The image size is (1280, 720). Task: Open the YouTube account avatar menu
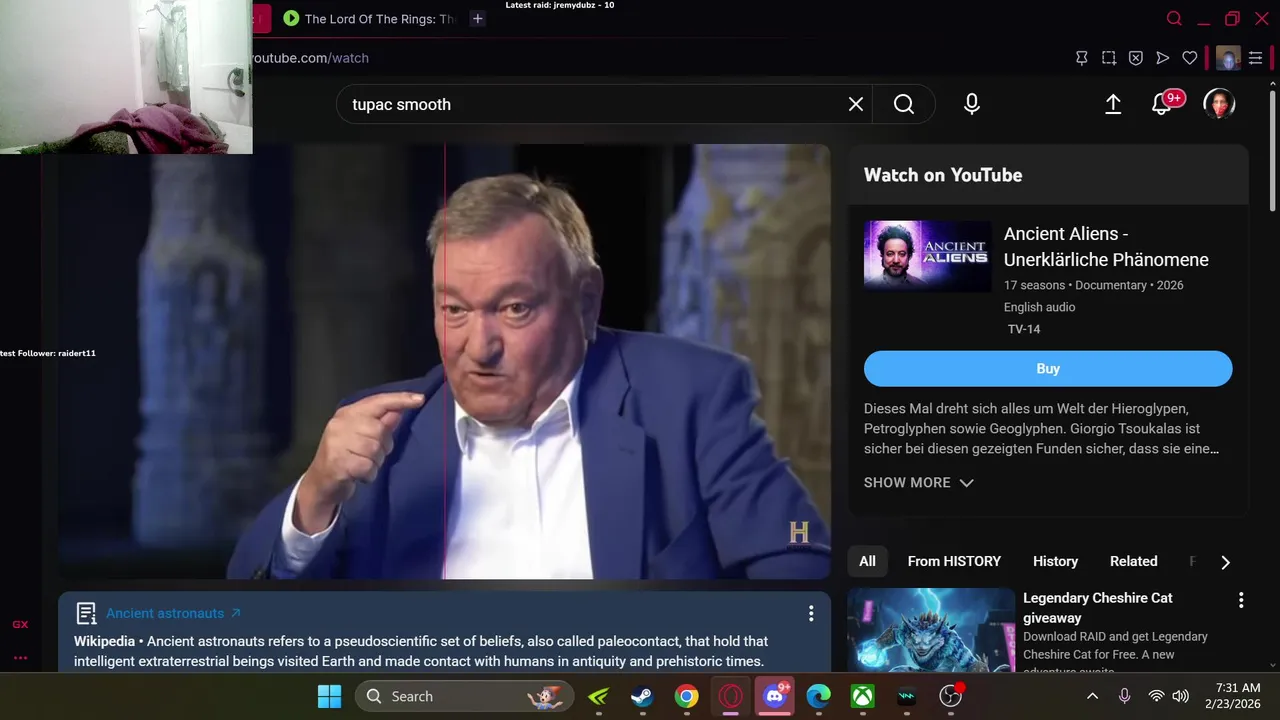1219,104
